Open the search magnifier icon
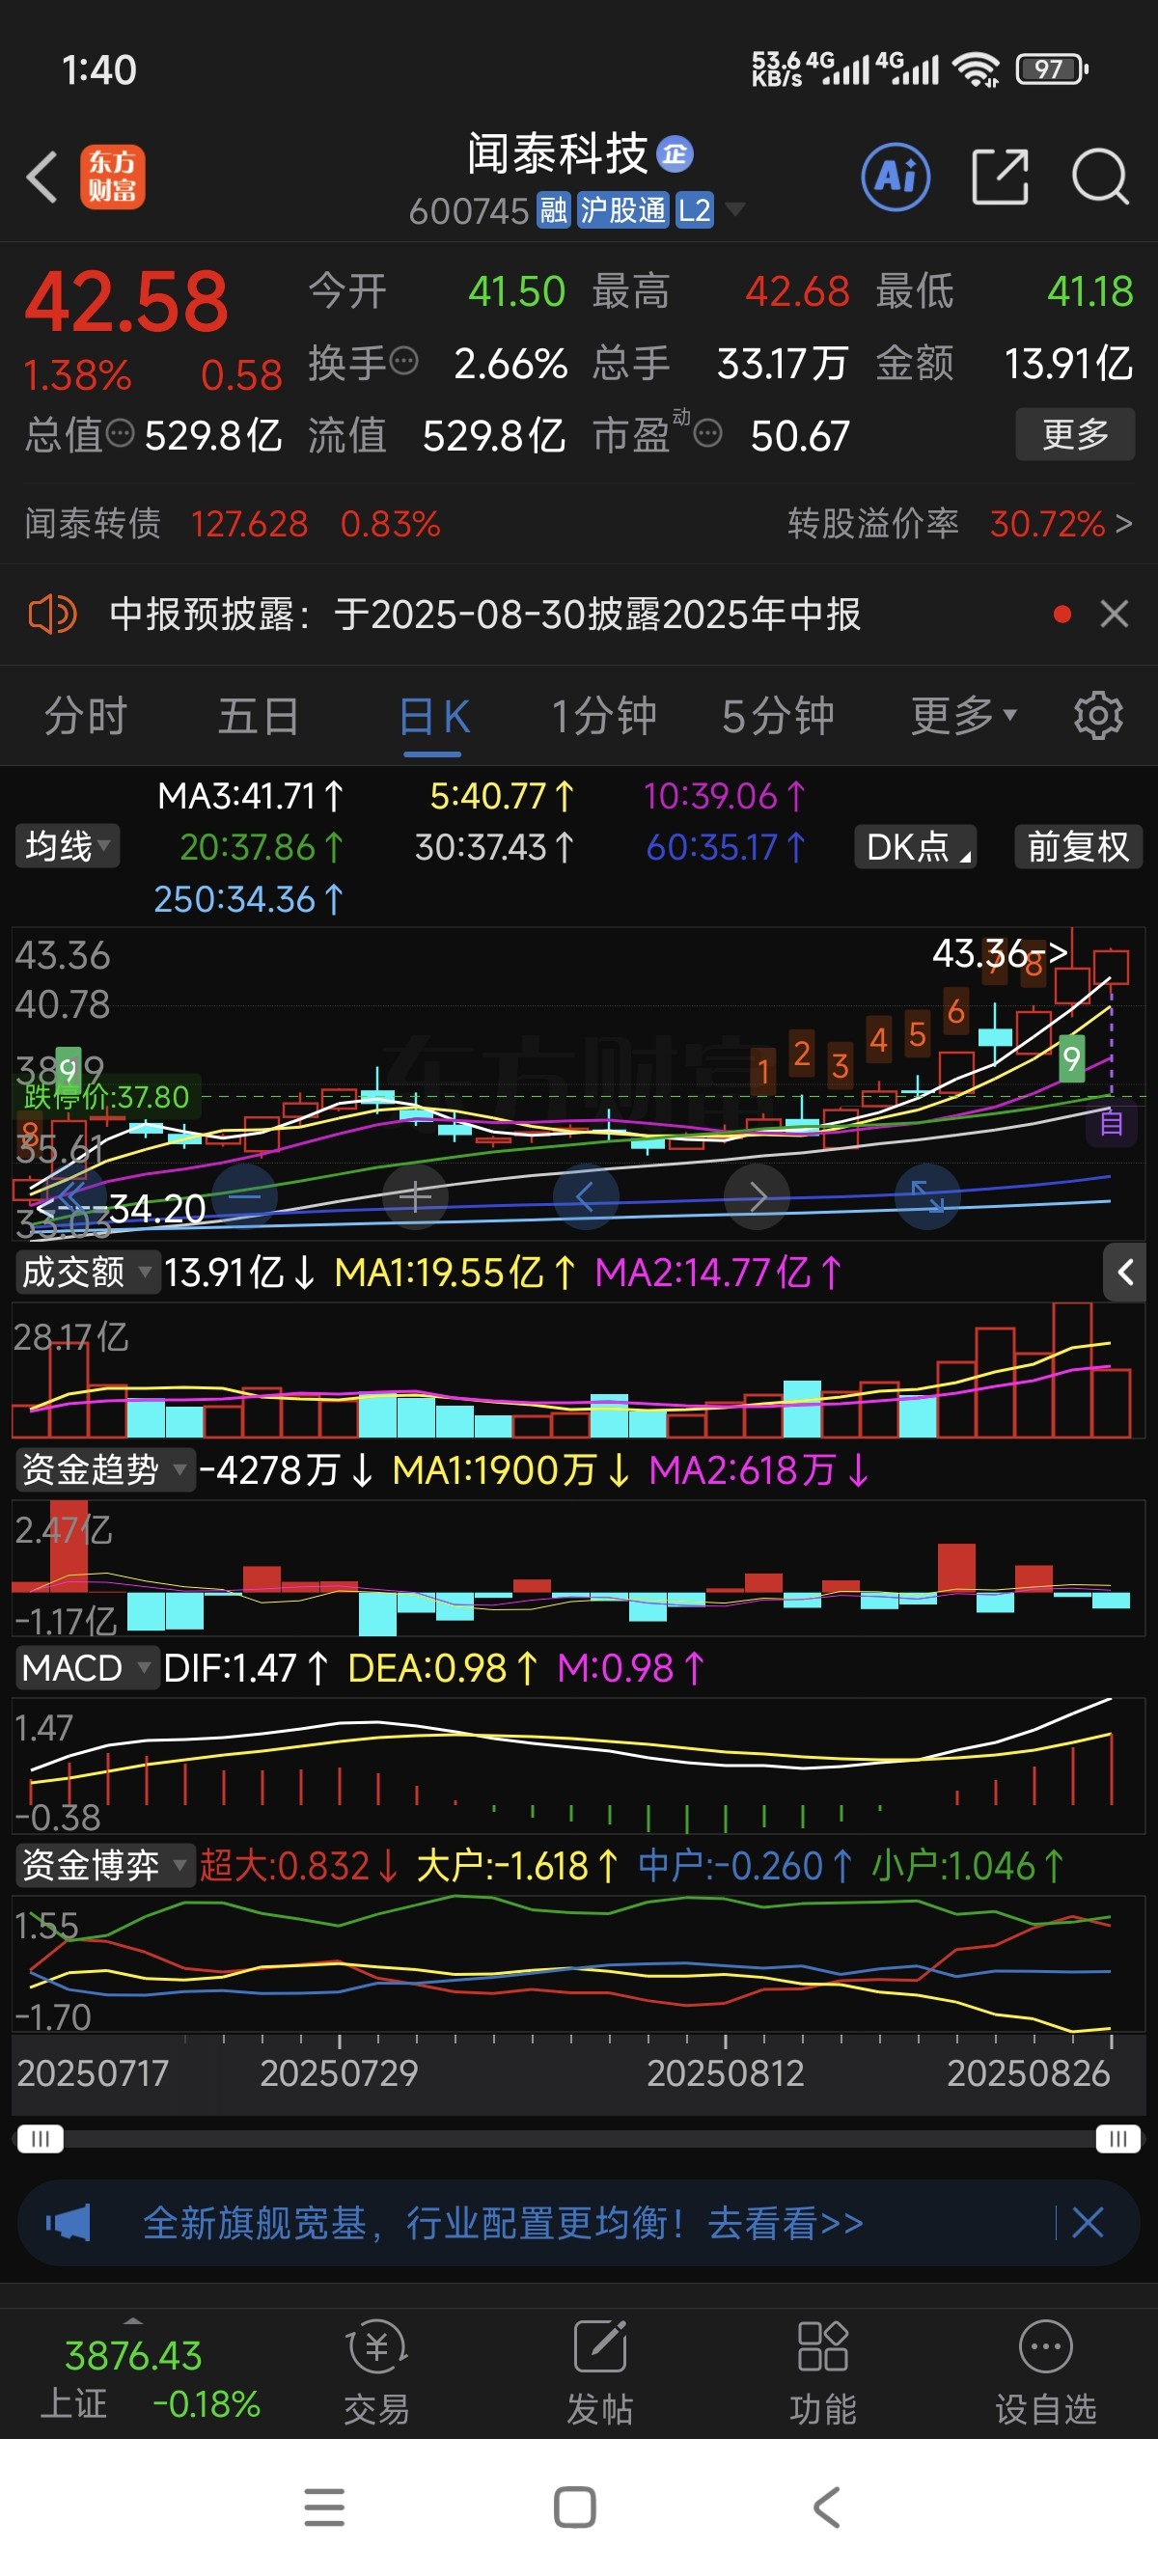Screen dimensions: 1158x2576 1100,177
